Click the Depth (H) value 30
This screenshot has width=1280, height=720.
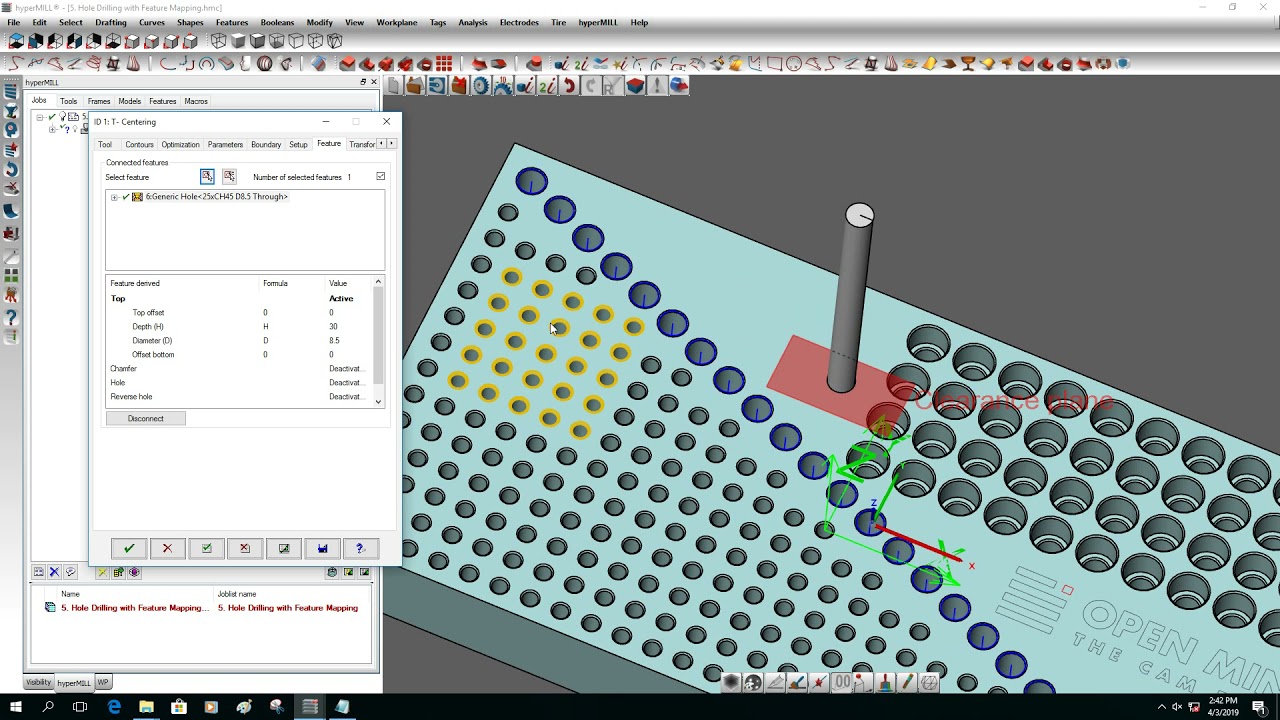click(x=333, y=327)
